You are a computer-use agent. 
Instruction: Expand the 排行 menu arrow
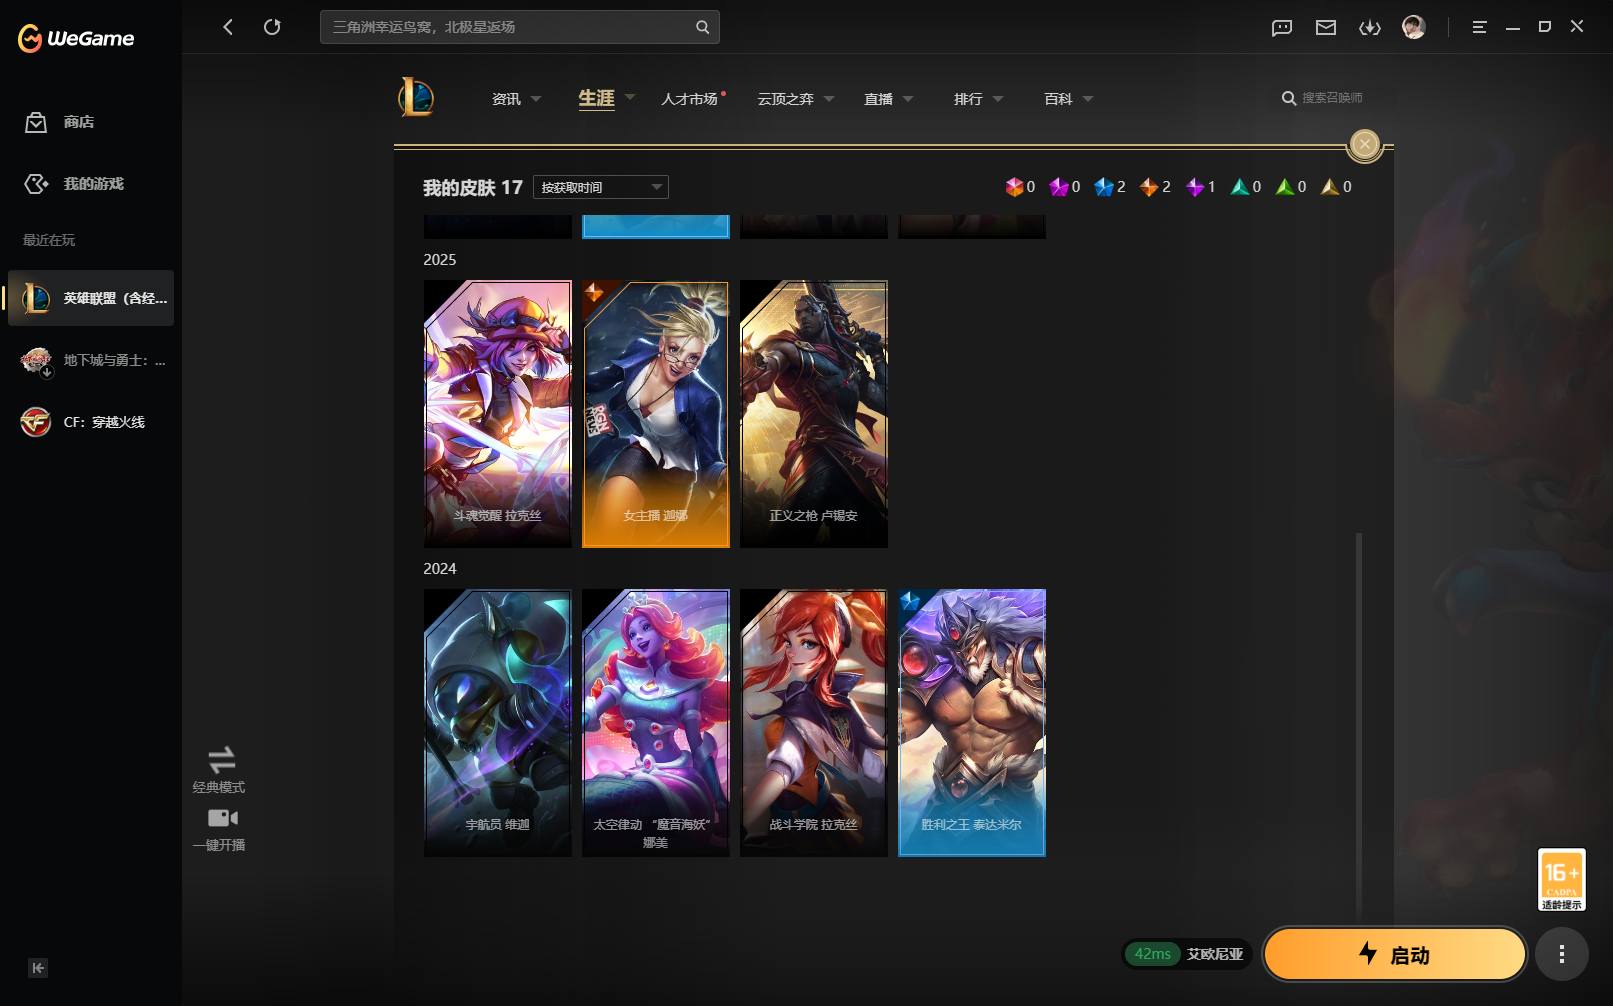coord(998,99)
